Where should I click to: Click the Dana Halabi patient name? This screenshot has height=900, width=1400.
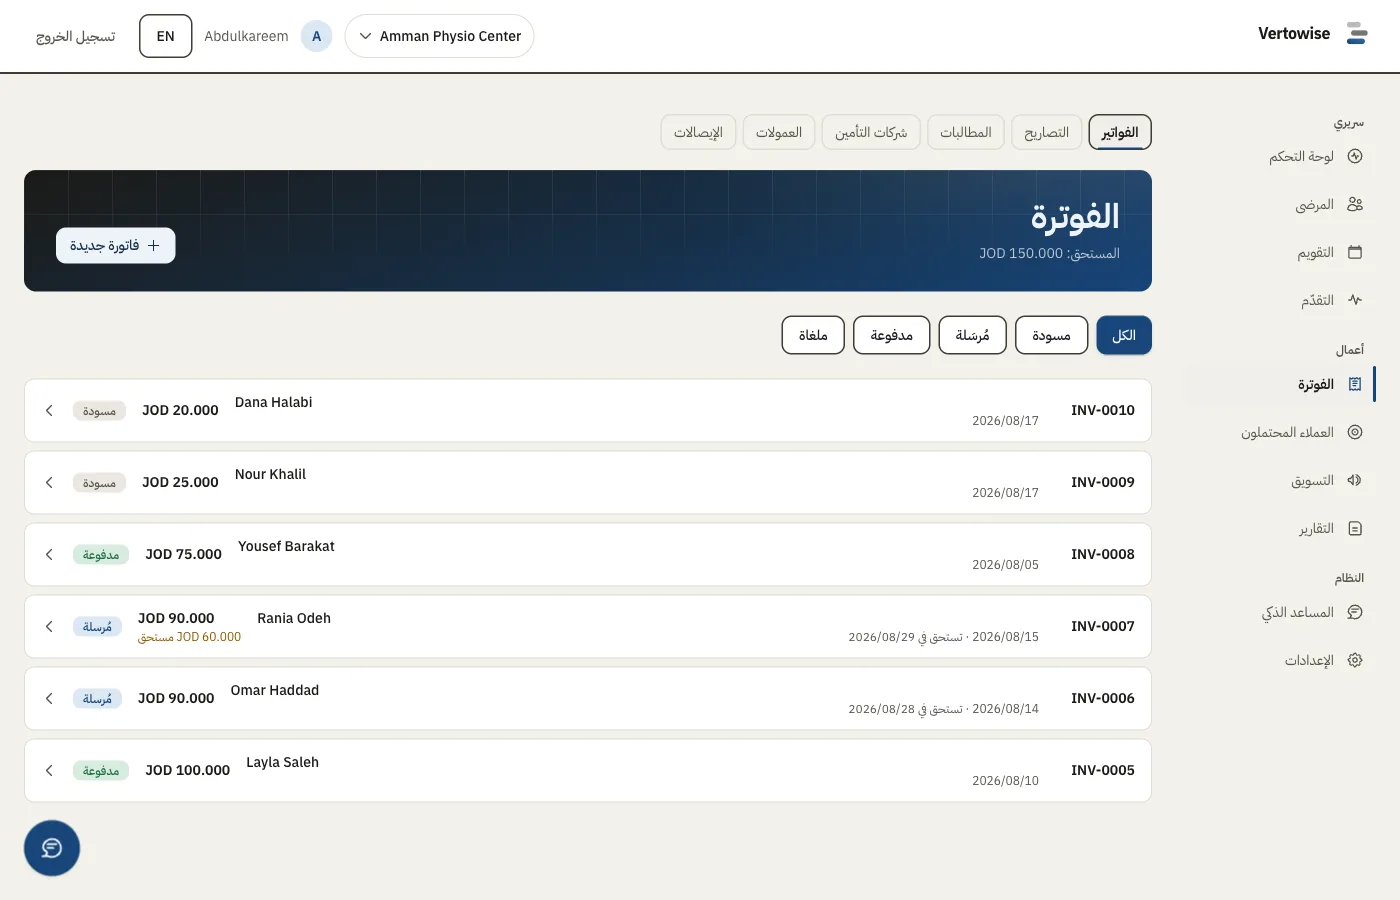(x=274, y=402)
